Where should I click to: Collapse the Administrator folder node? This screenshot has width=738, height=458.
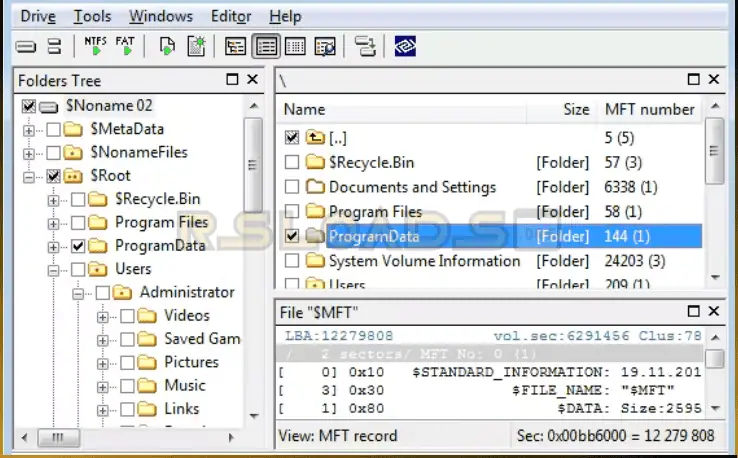tap(77, 293)
